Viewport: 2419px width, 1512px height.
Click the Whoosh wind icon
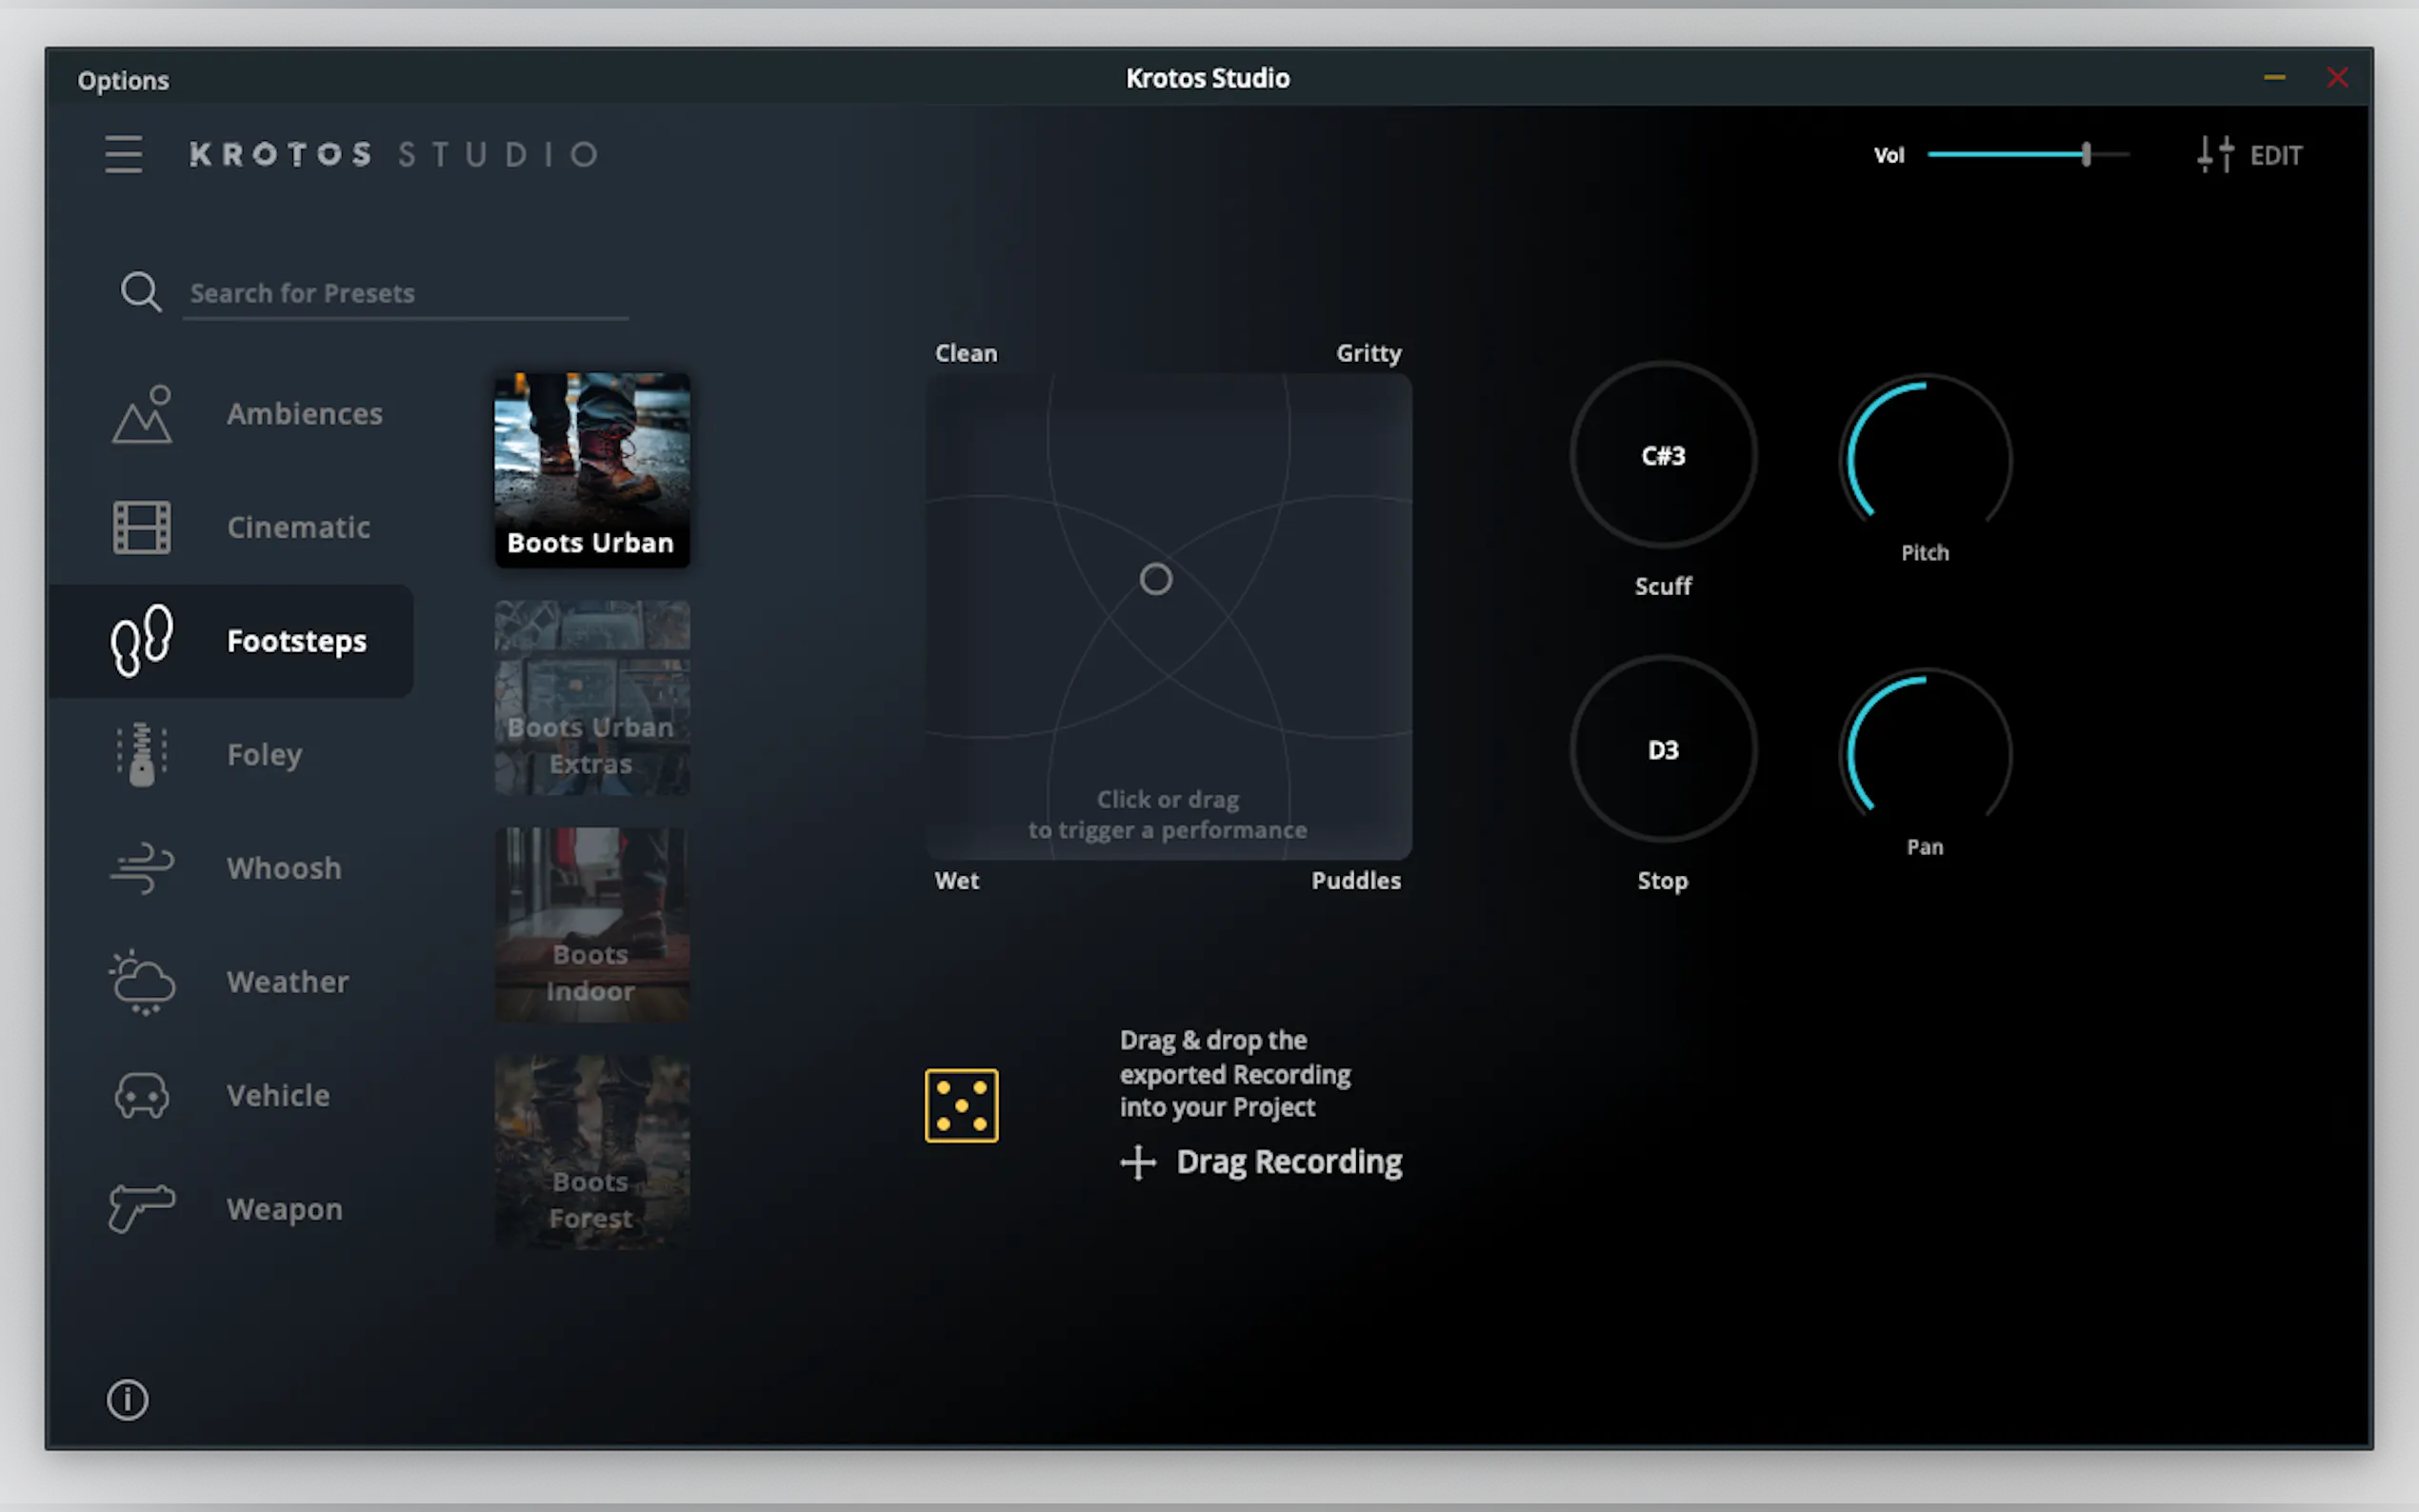point(141,868)
